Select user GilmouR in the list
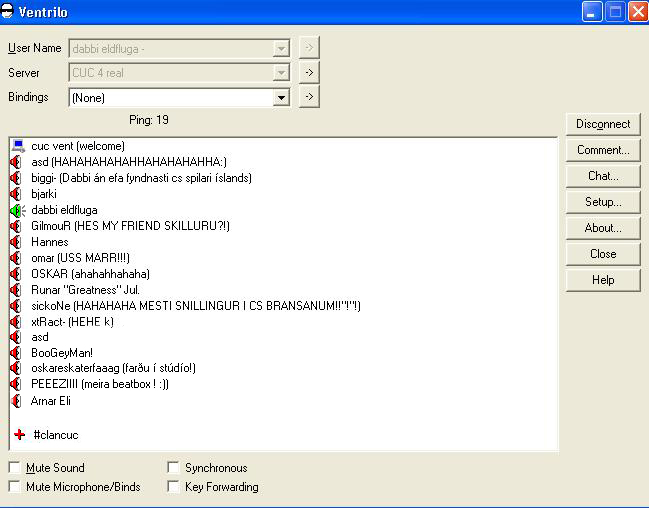The width and height of the screenshot is (649, 508). click(130, 226)
